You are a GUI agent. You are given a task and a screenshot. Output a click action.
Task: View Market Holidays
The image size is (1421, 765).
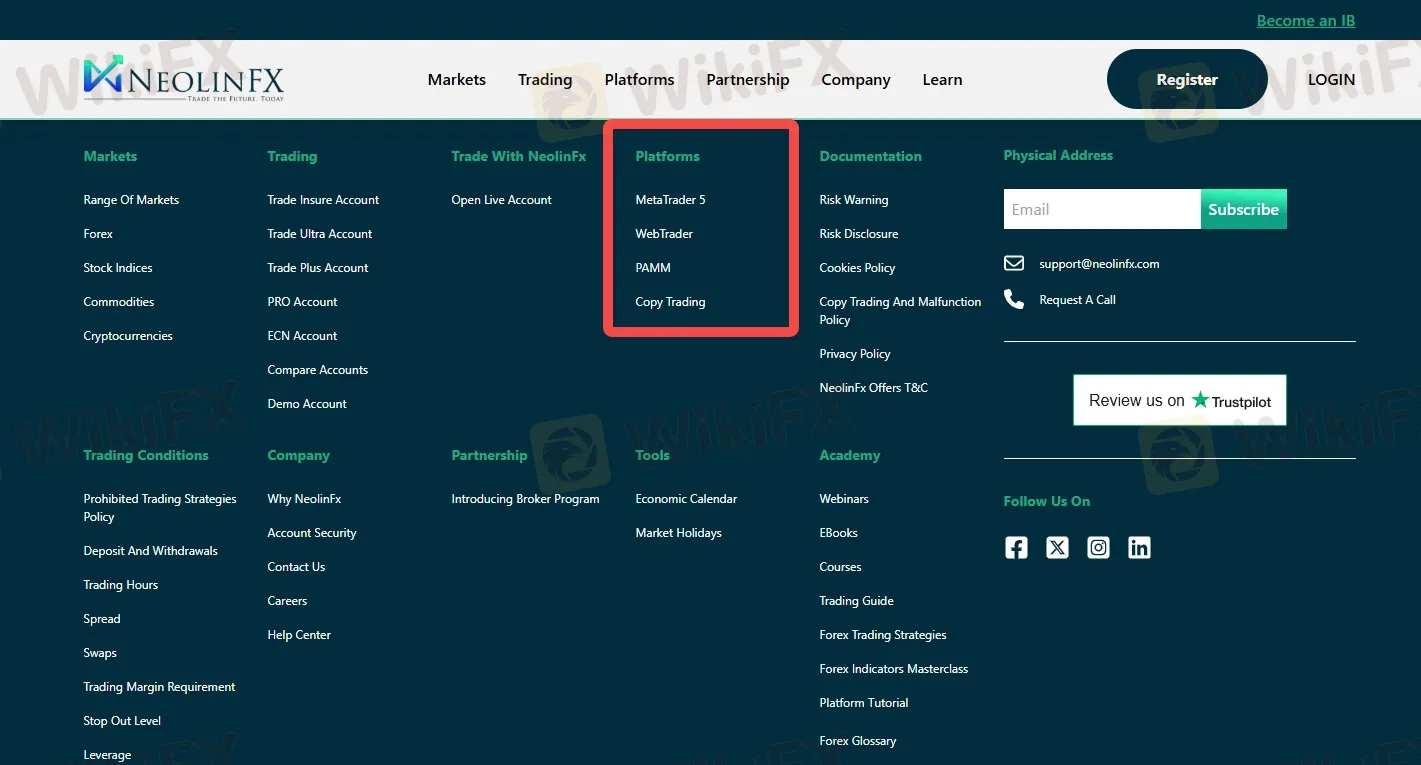pyautogui.click(x=678, y=533)
